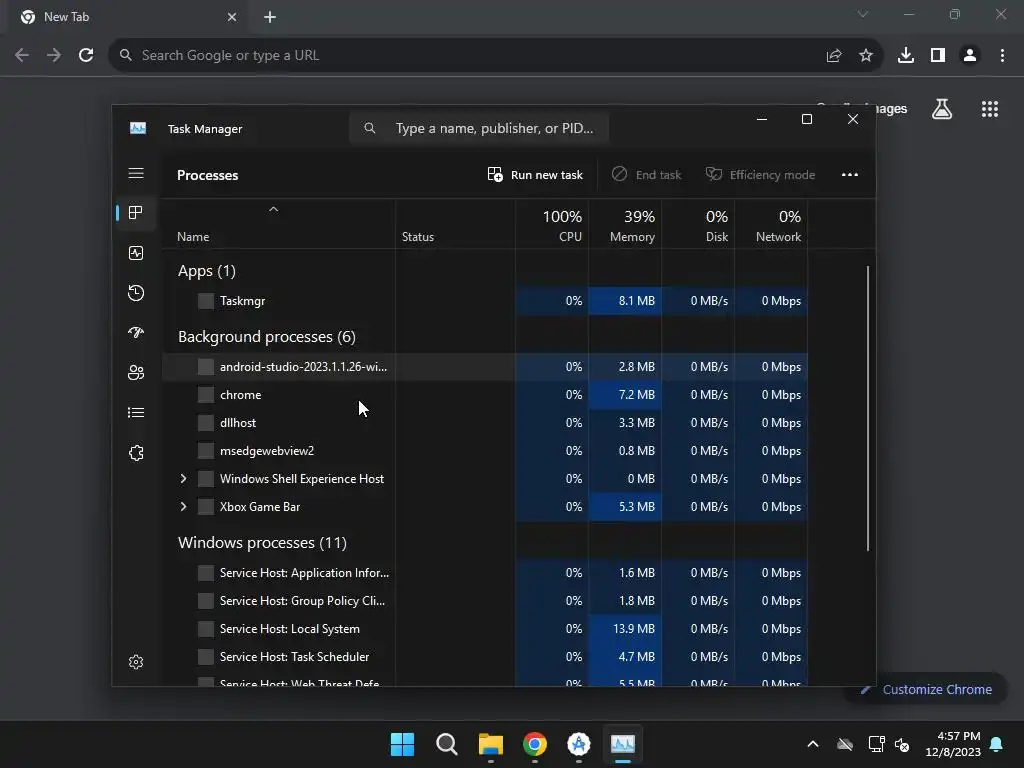Viewport: 1024px width, 768px height.
Task: Open Chrome downloads icon
Action: (906, 55)
